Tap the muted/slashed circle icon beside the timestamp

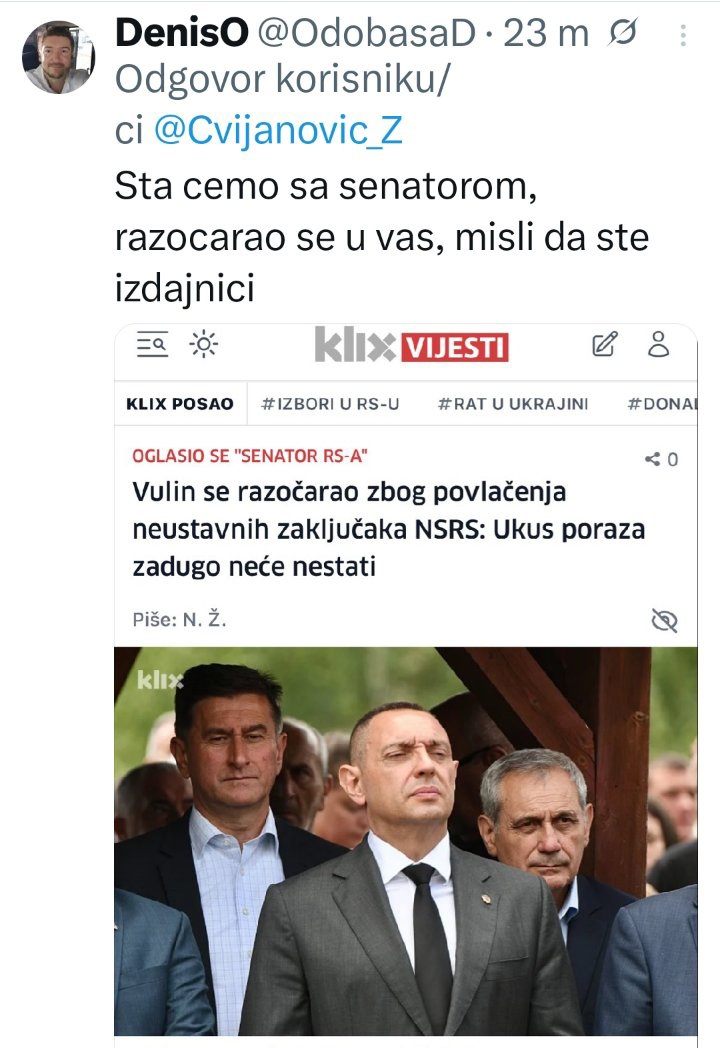622,33
